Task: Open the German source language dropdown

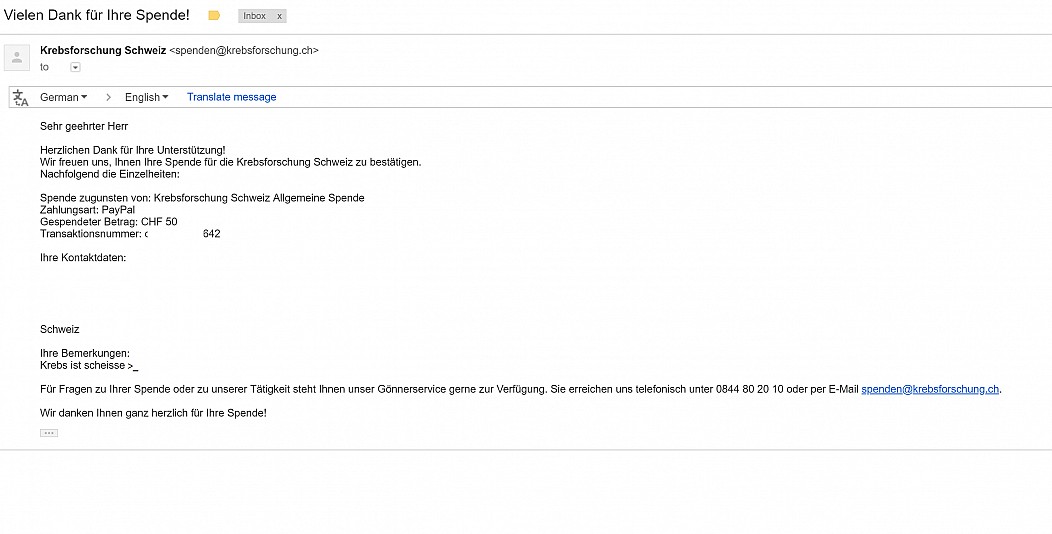Action: click(64, 97)
